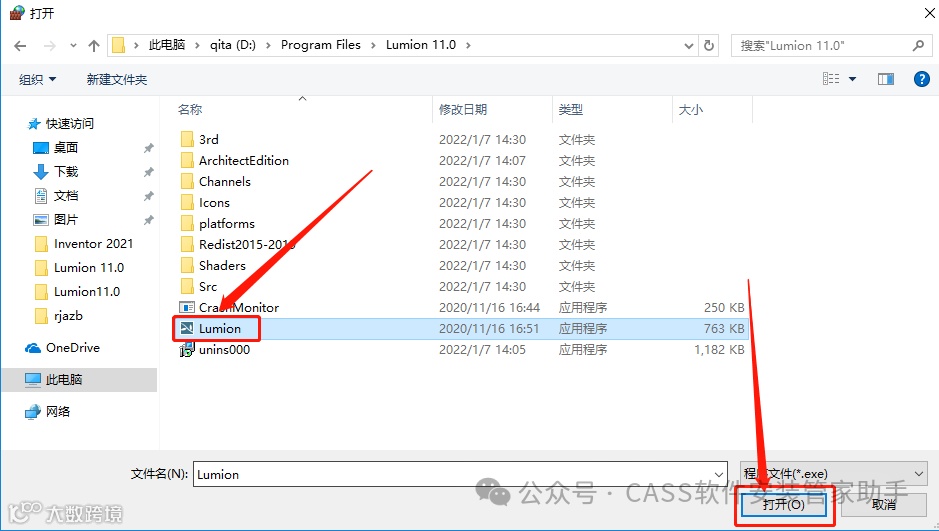Click the CrashMonitor file icon
The height and width of the screenshot is (531, 939).
pos(187,307)
